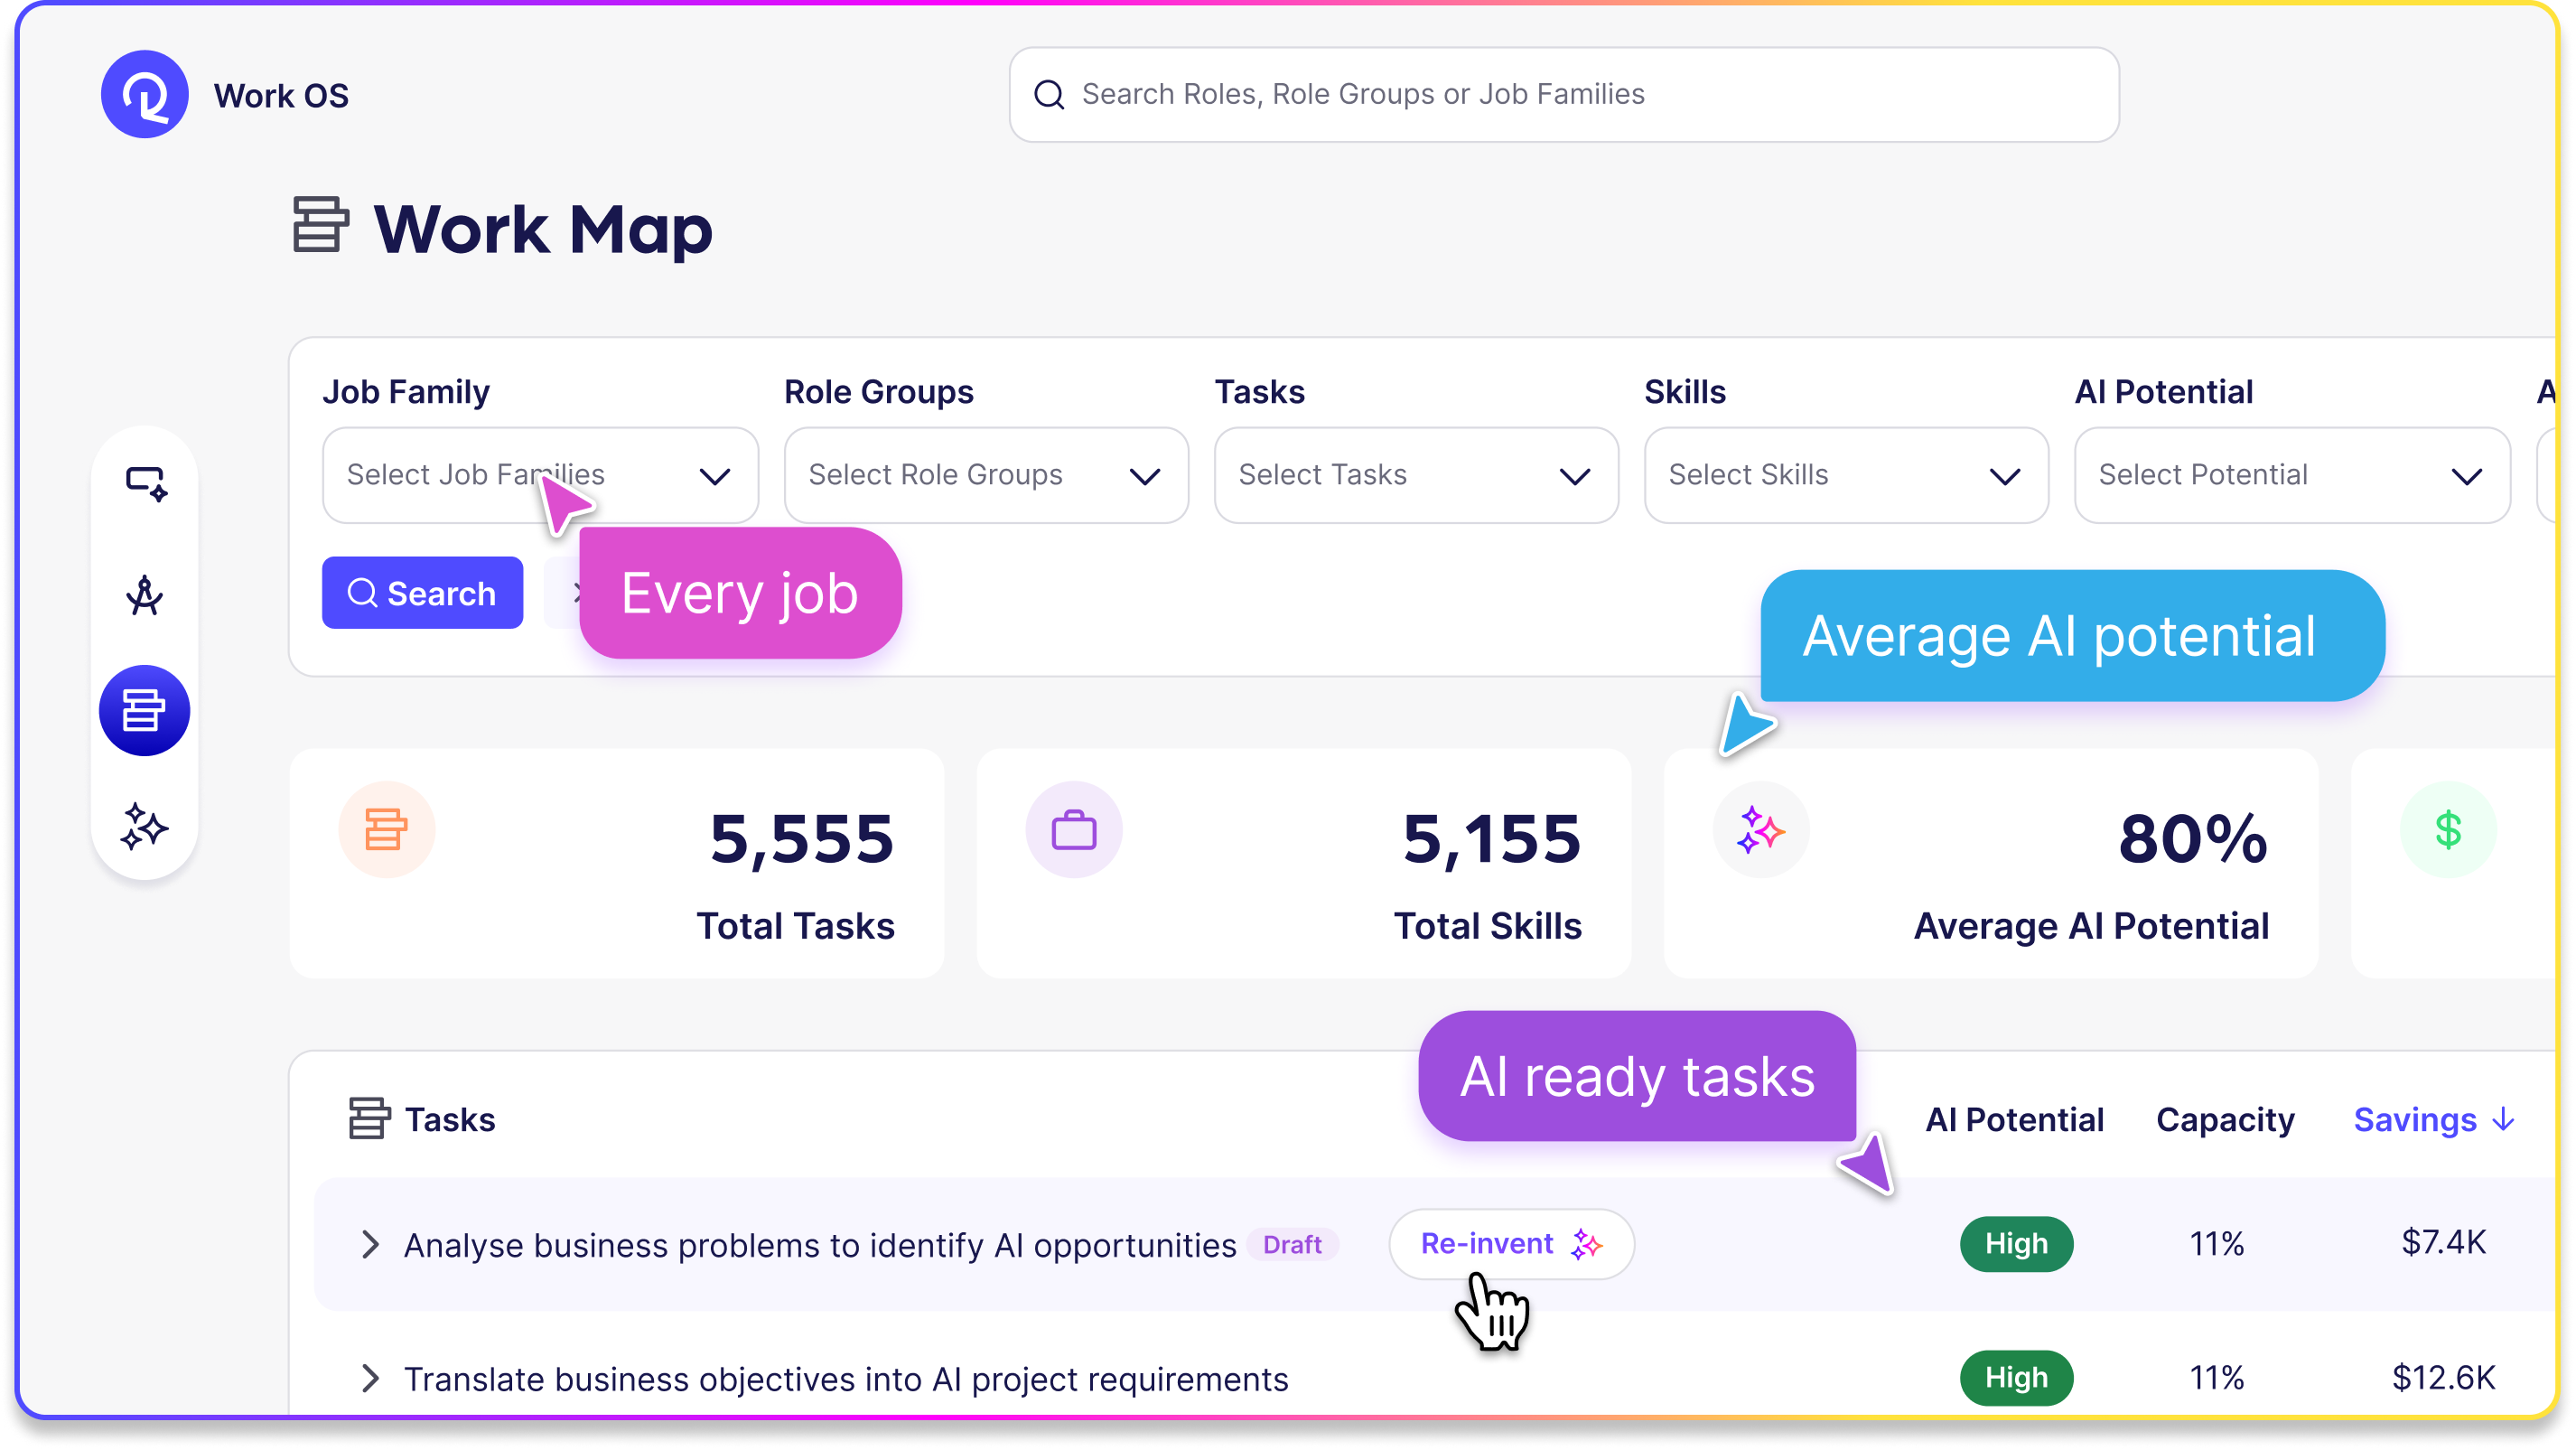
Task: Click the Tasks table header icon
Action: pyautogui.click(x=369, y=1119)
